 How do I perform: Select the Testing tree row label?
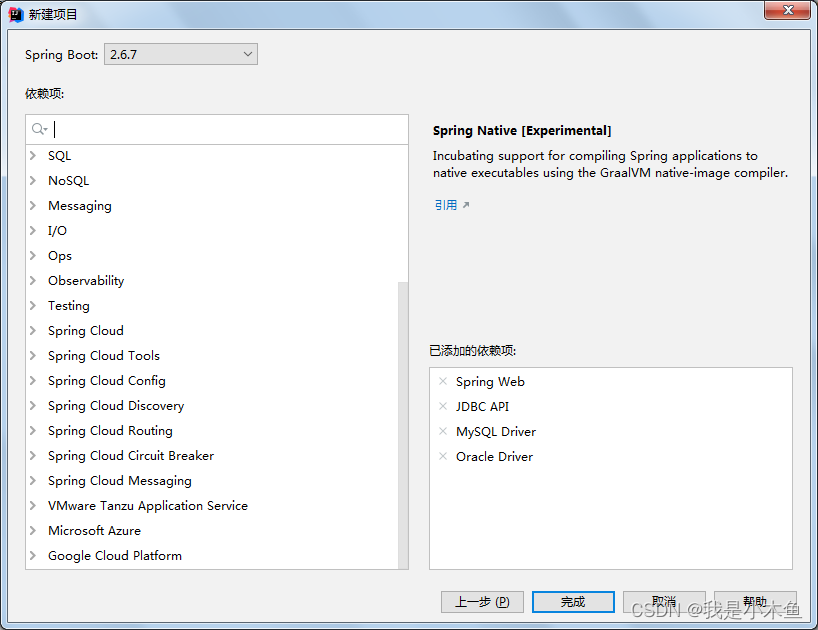pos(69,306)
